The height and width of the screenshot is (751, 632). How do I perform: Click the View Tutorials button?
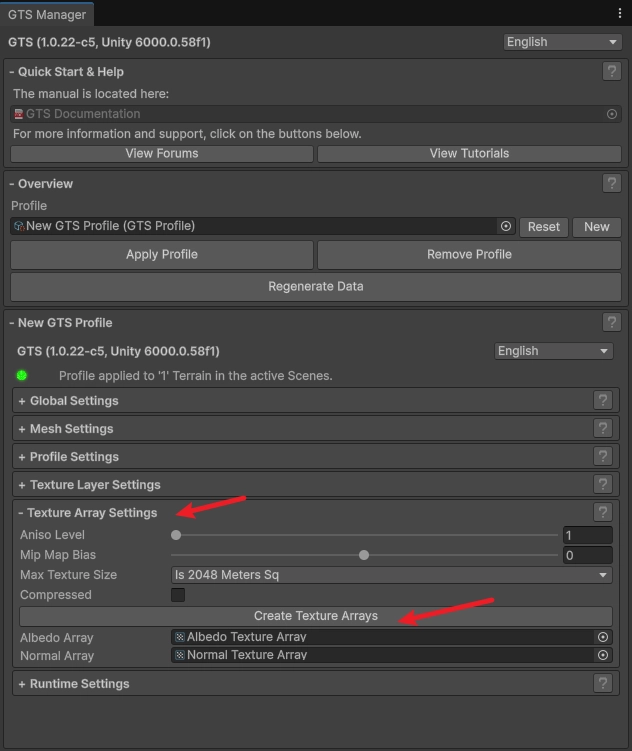click(469, 154)
